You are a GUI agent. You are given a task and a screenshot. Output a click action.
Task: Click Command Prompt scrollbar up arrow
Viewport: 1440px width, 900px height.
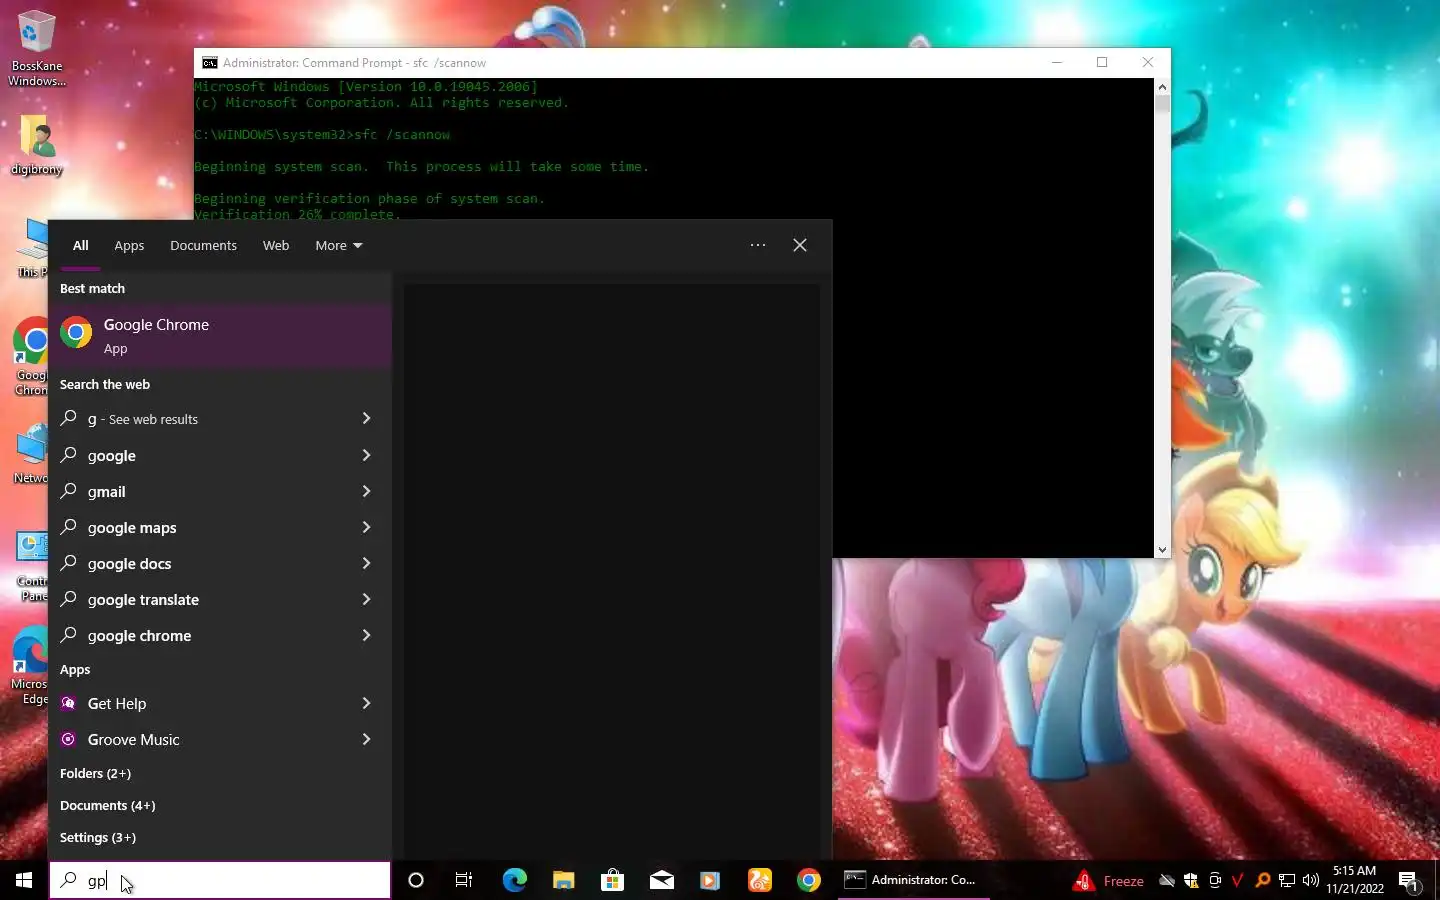1162,87
